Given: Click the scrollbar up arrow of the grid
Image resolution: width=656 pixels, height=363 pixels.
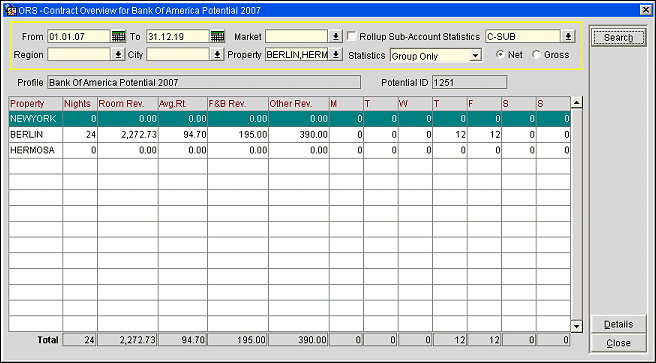Looking at the screenshot, I should [577, 102].
